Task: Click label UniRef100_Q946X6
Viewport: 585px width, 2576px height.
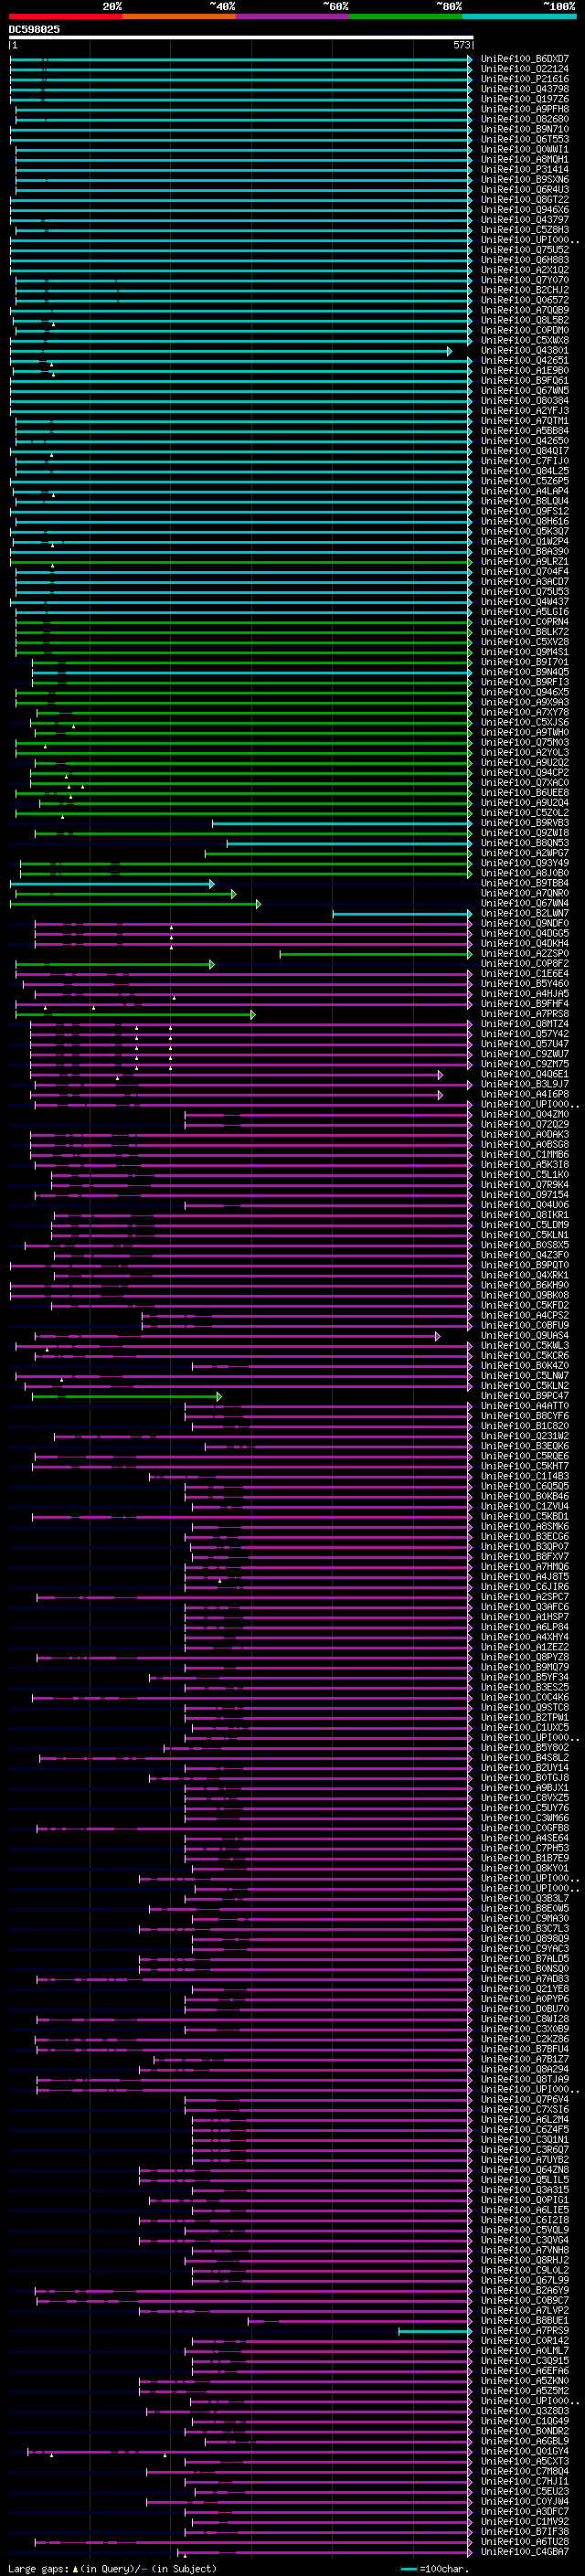Action: tap(525, 210)
